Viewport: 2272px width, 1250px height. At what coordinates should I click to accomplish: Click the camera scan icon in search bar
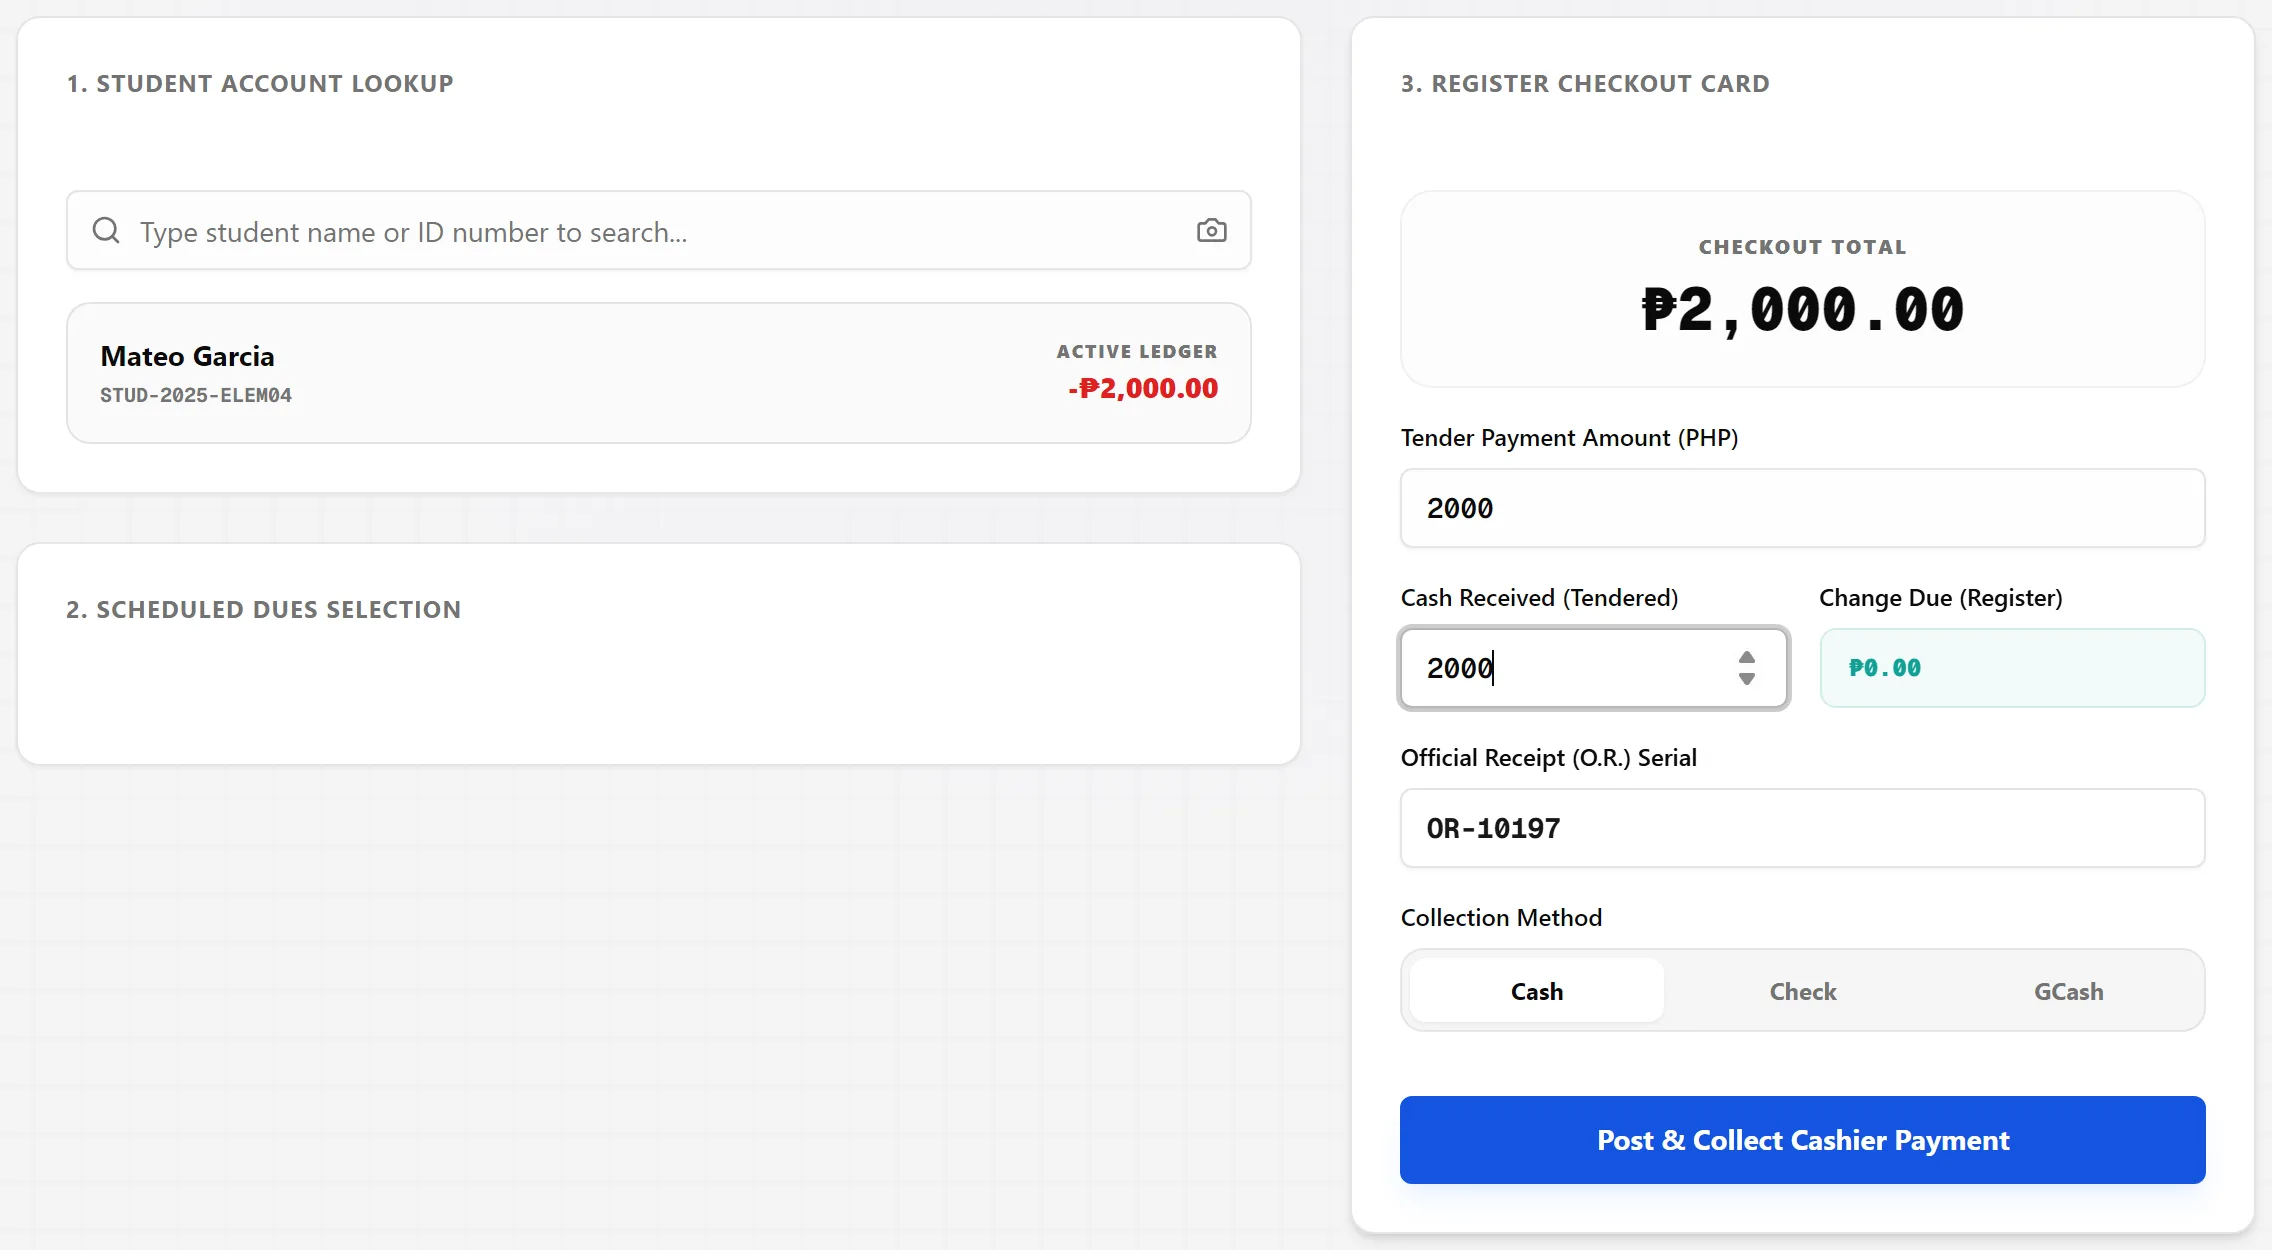[x=1211, y=231]
